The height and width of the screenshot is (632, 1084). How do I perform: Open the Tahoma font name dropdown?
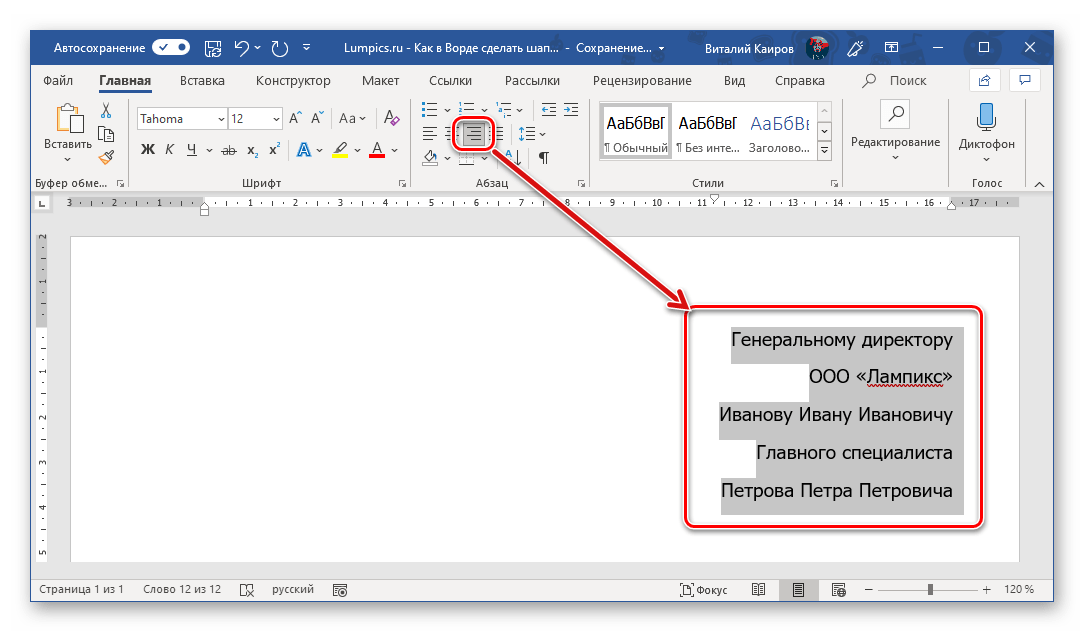coord(220,119)
